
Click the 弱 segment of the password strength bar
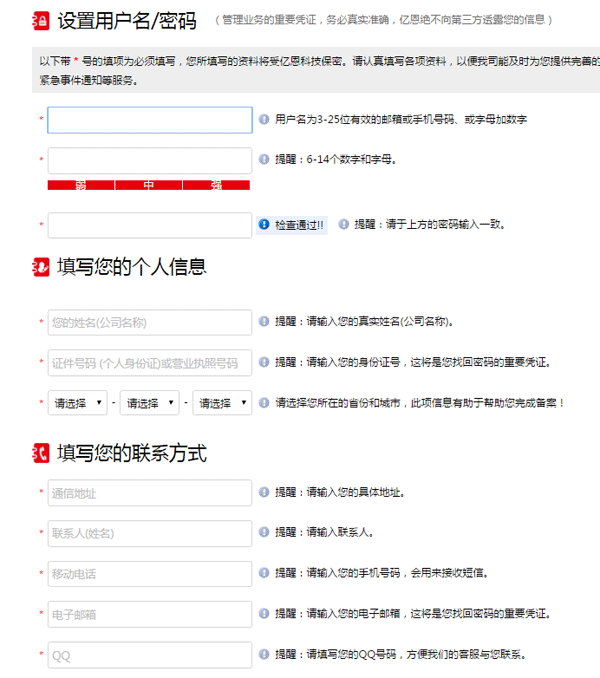click(x=81, y=186)
